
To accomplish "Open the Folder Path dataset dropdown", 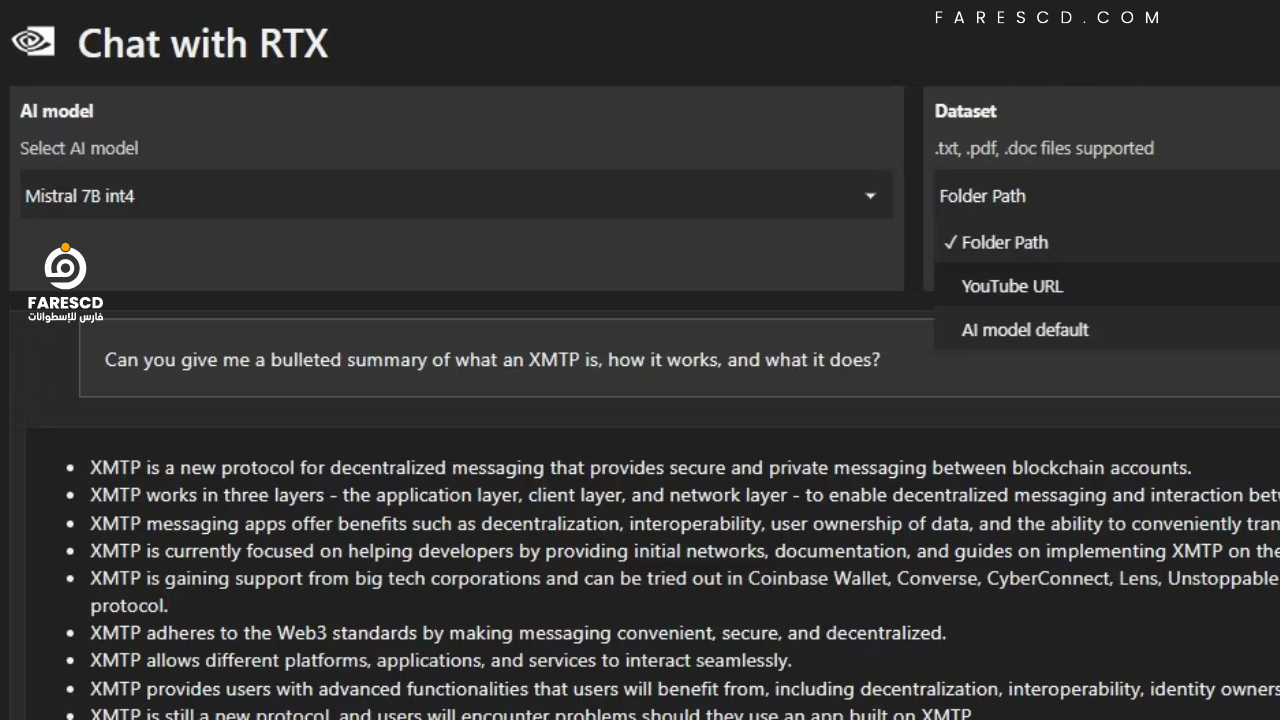I will (x=1107, y=196).
